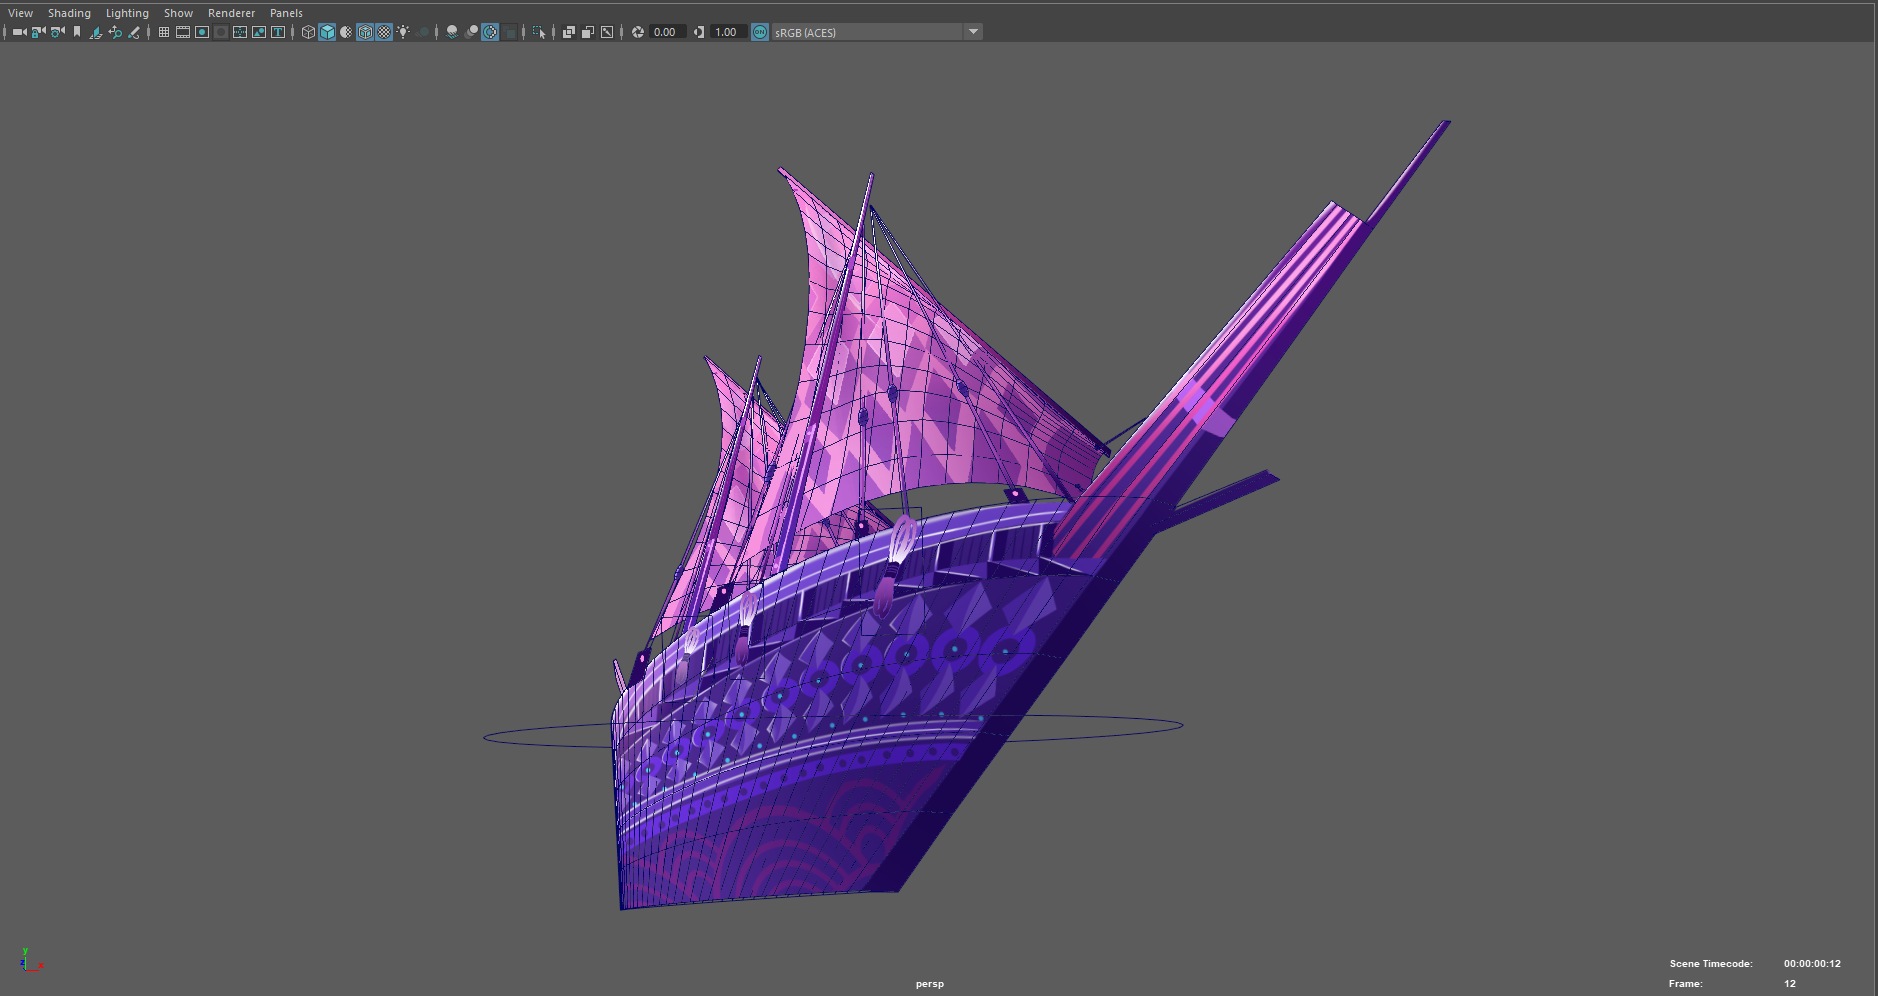Toggle the Lock Camera icon
This screenshot has width=1878, height=996.
[38, 32]
